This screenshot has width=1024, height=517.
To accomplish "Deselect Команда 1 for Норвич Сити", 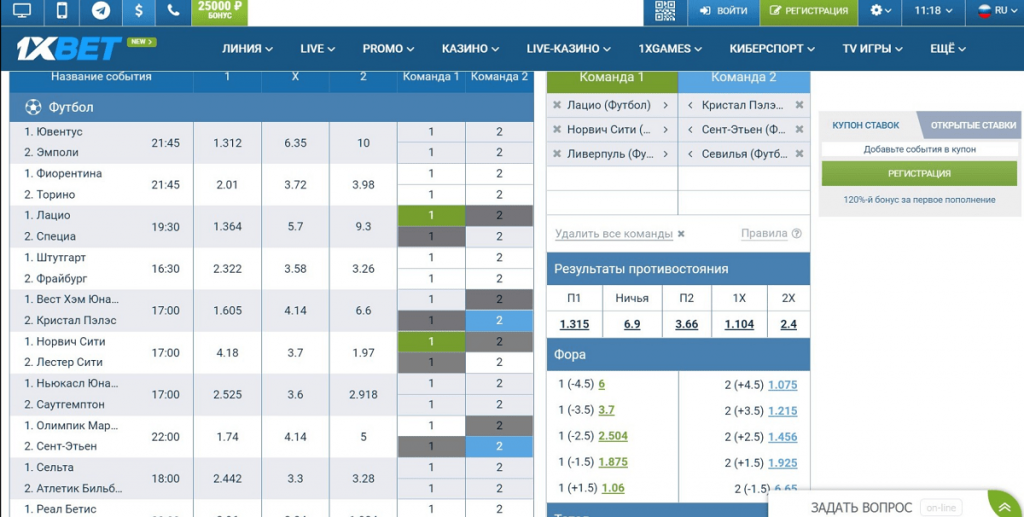I will [431, 341].
